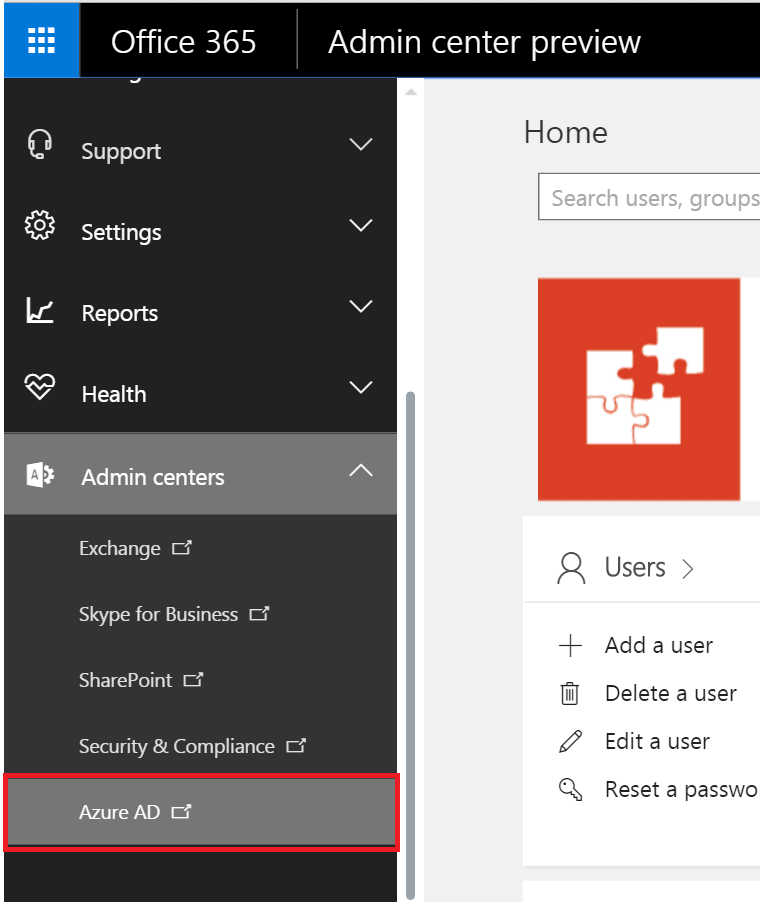The image size is (760, 902).
Task: Open the Exchange admin center
Action: (x=120, y=548)
